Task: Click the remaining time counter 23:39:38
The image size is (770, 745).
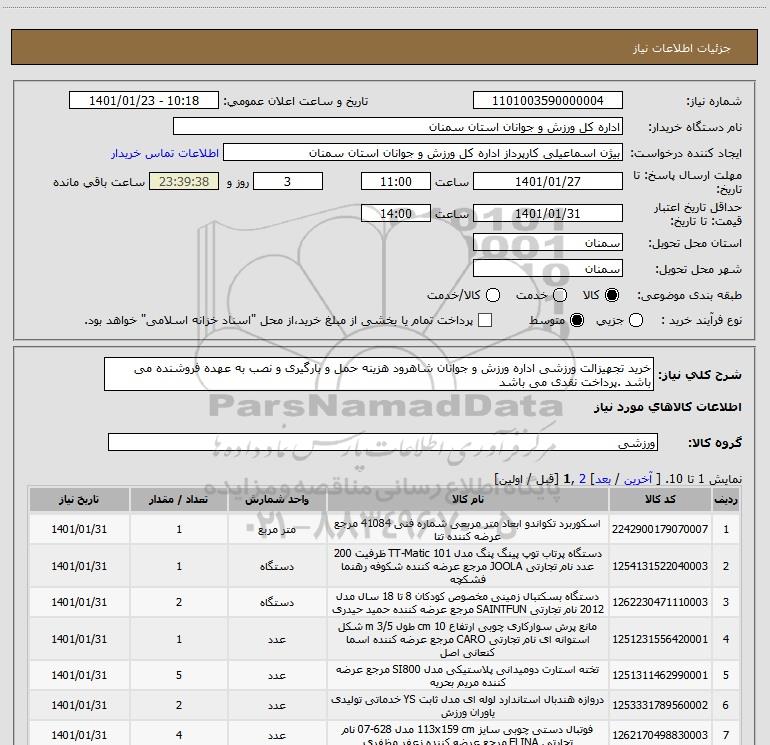Action: coord(184,181)
